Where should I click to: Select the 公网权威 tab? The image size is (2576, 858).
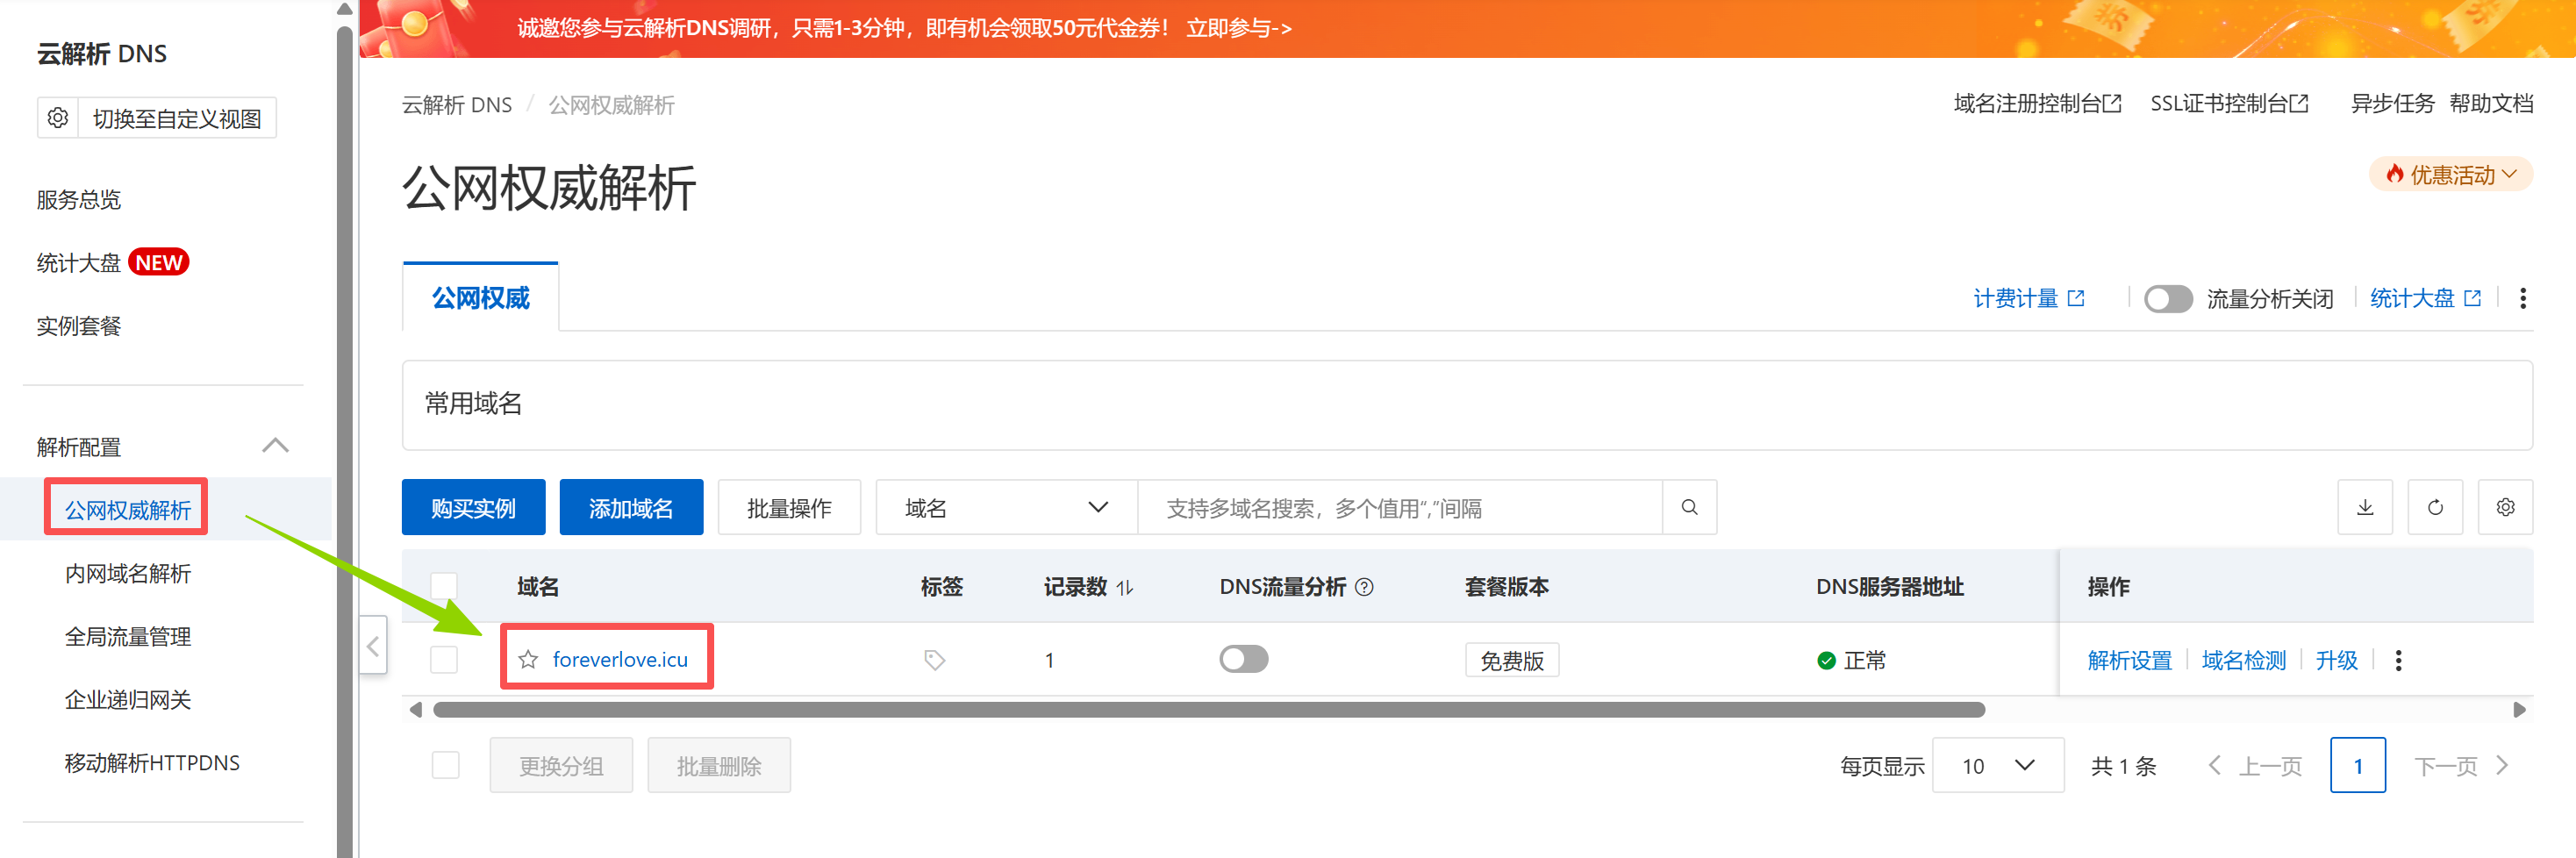(x=481, y=298)
